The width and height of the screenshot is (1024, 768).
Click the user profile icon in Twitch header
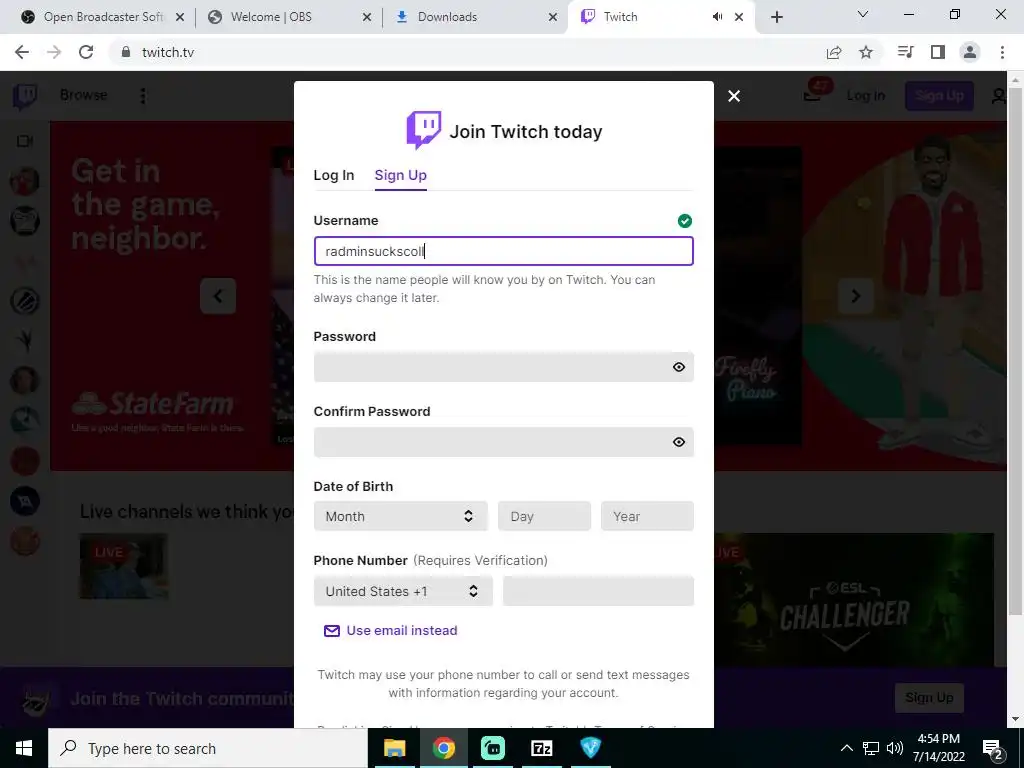[999, 96]
